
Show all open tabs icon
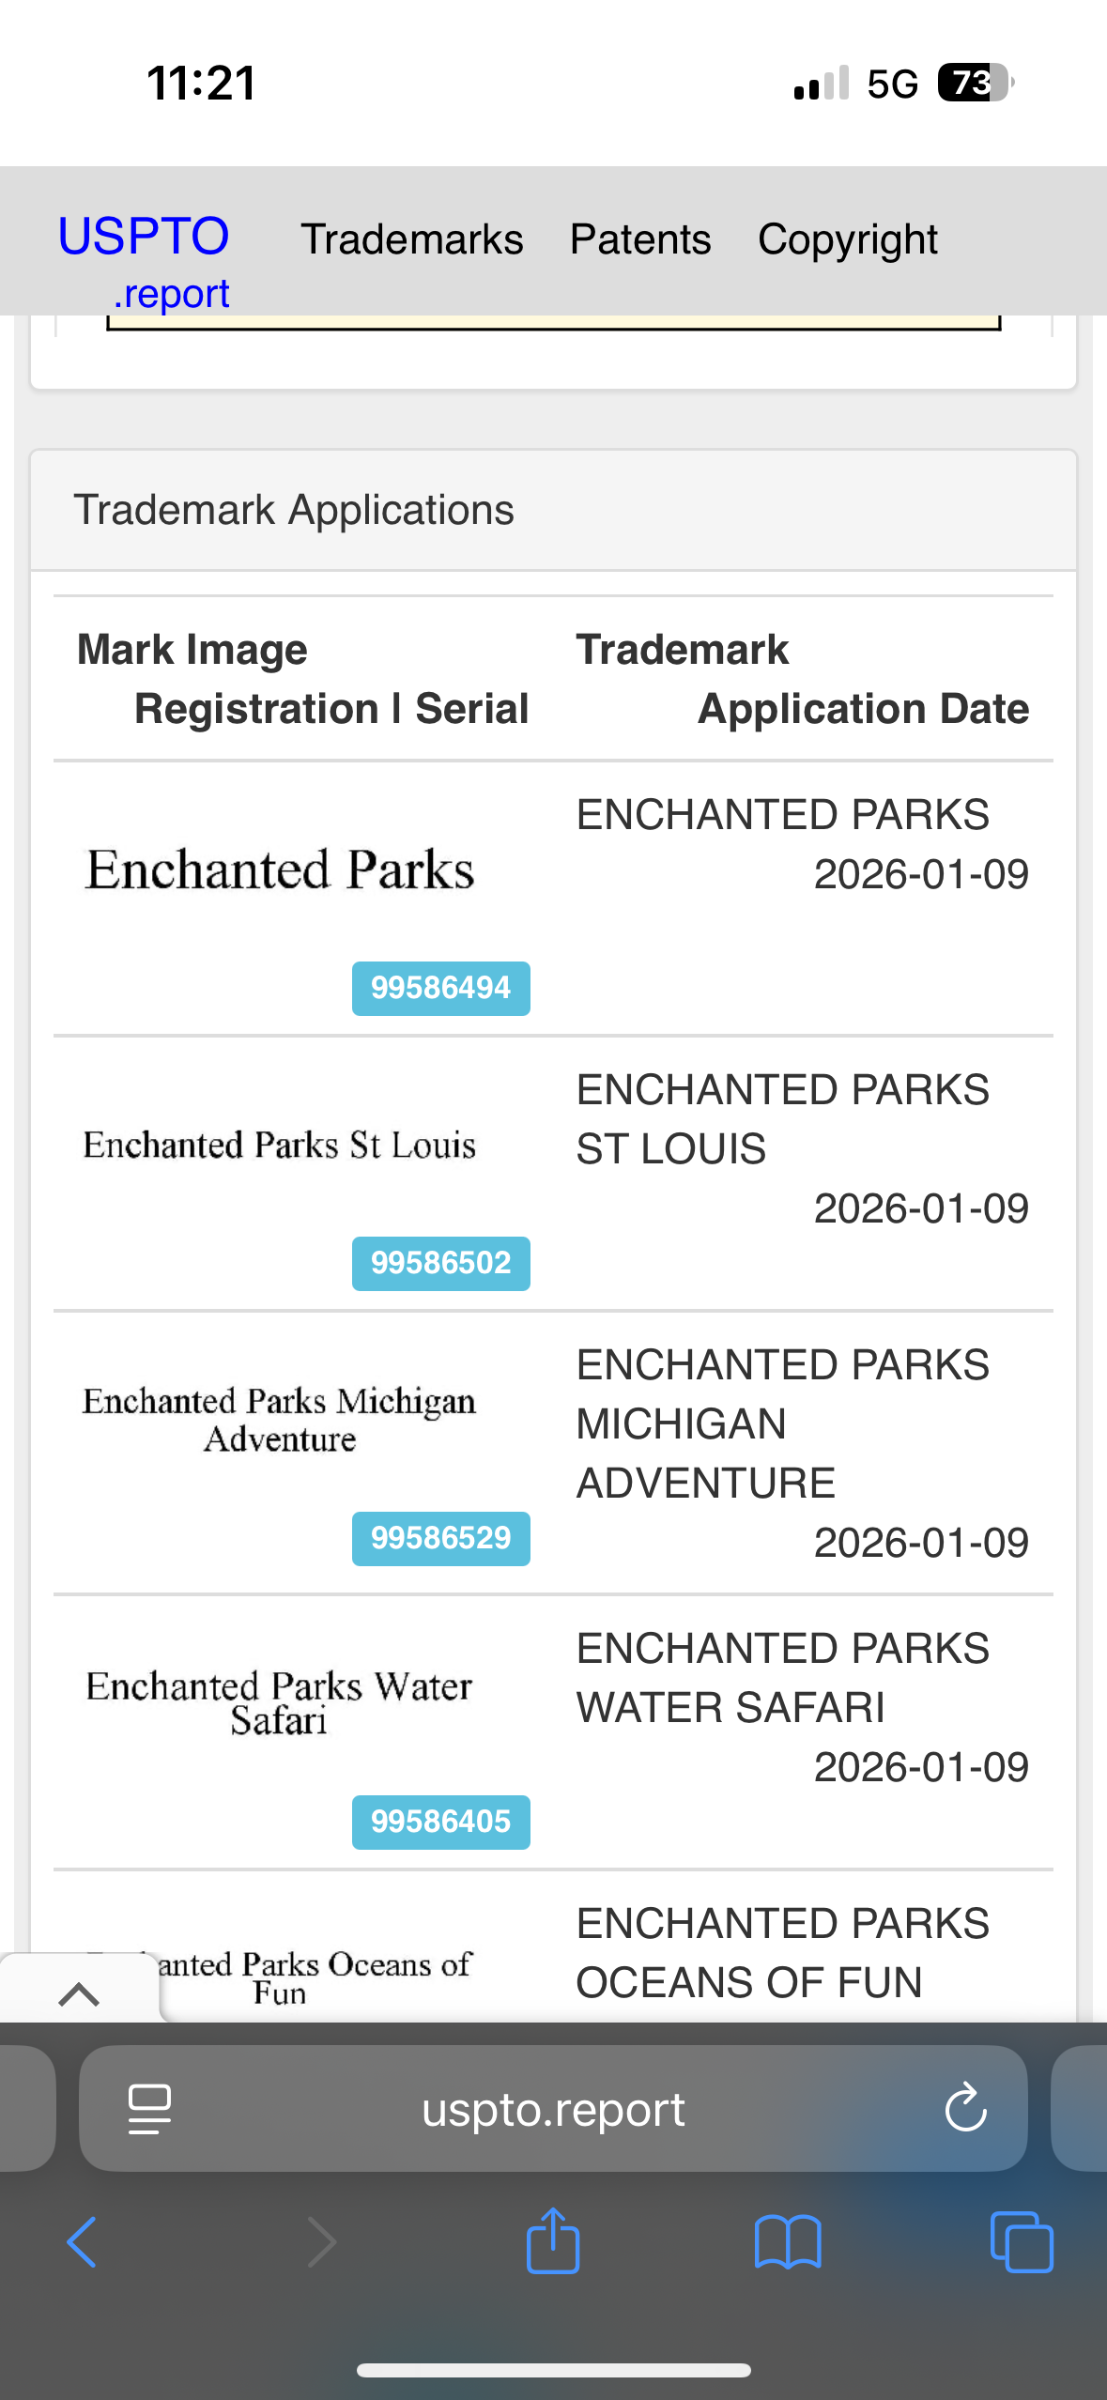click(x=1021, y=2242)
